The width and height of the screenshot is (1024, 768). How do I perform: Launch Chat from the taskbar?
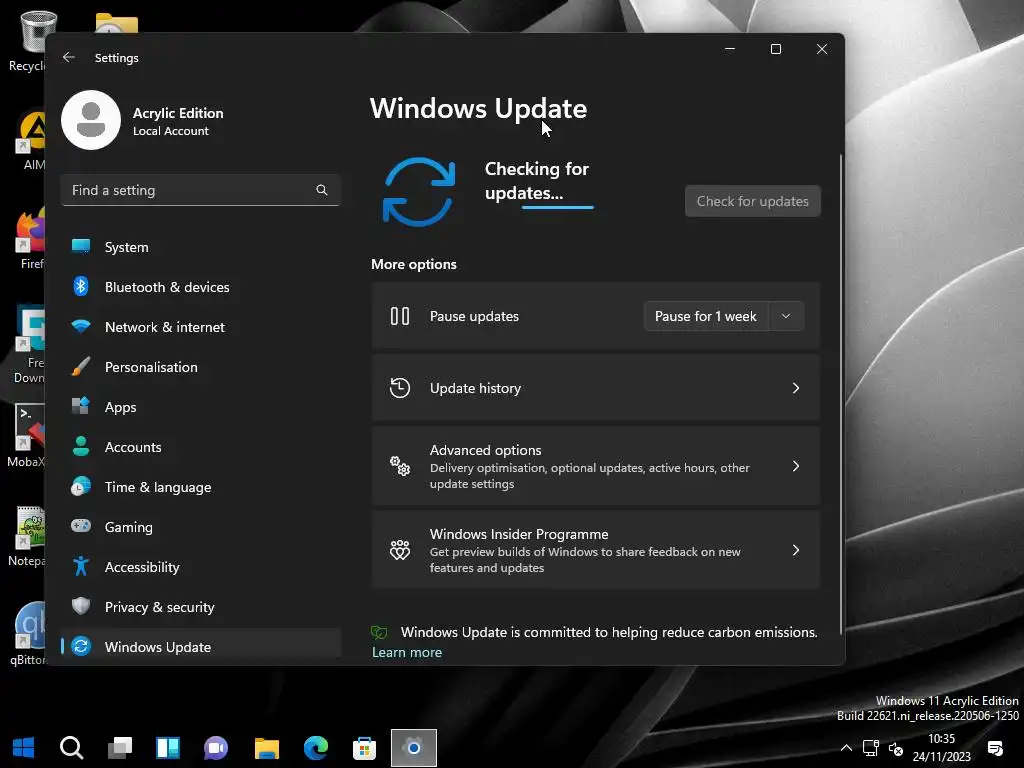(216, 748)
